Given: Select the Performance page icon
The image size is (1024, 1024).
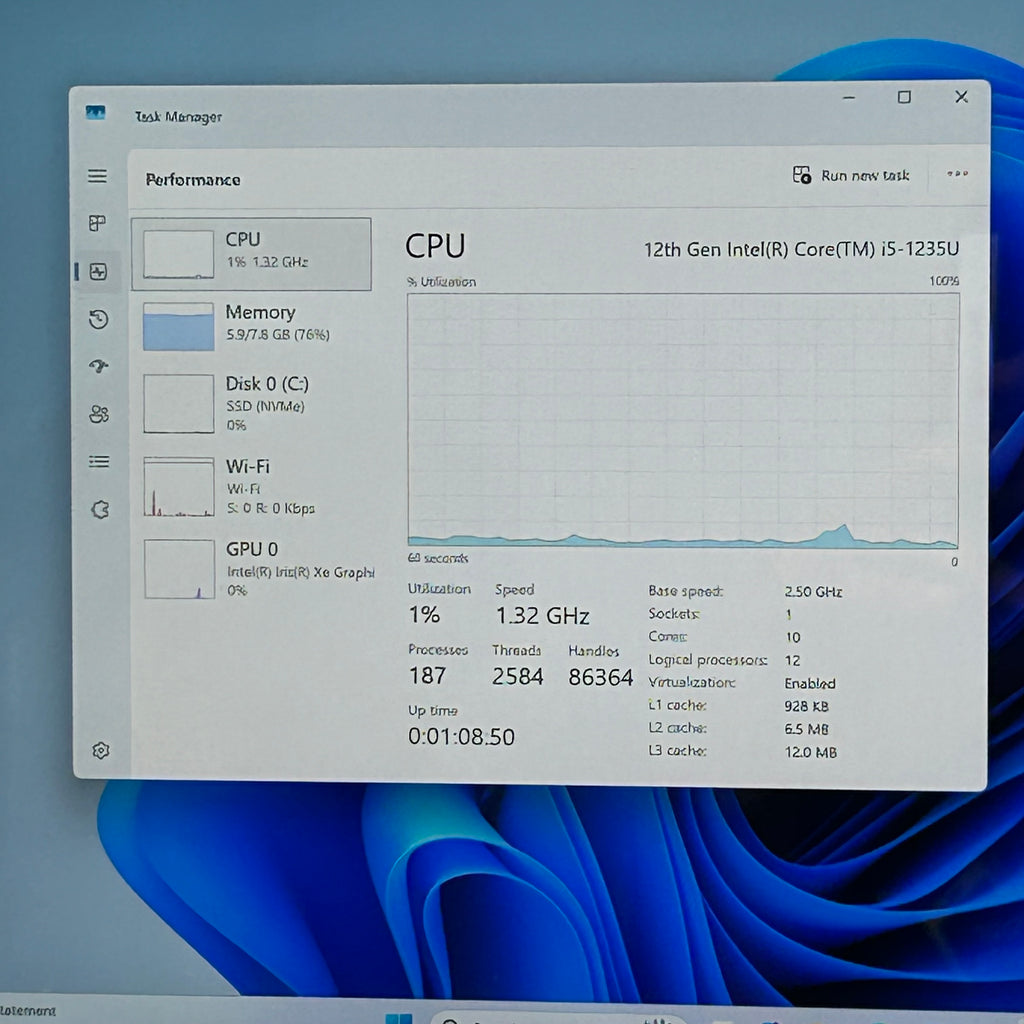Looking at the screenshot, I should coord(98,272).
